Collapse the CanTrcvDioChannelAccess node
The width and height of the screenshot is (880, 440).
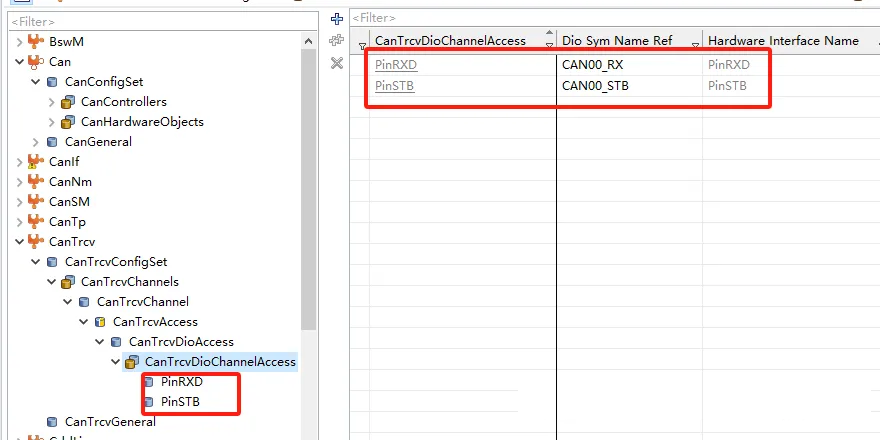tap(116, 362)
